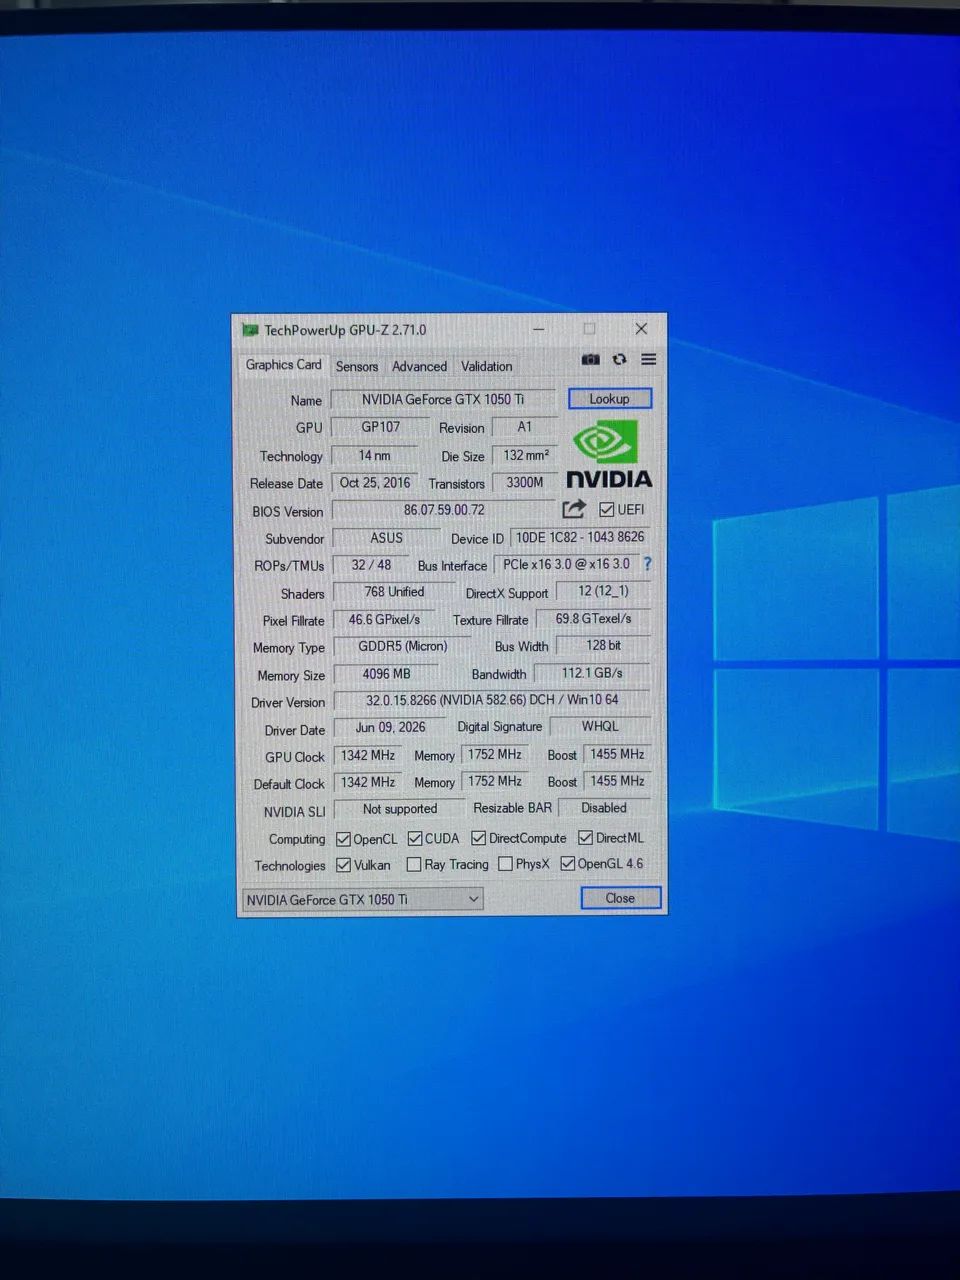Click the GPU Clock row Memory 1752 MHz

pyautogui.click(x=495, y=755)
